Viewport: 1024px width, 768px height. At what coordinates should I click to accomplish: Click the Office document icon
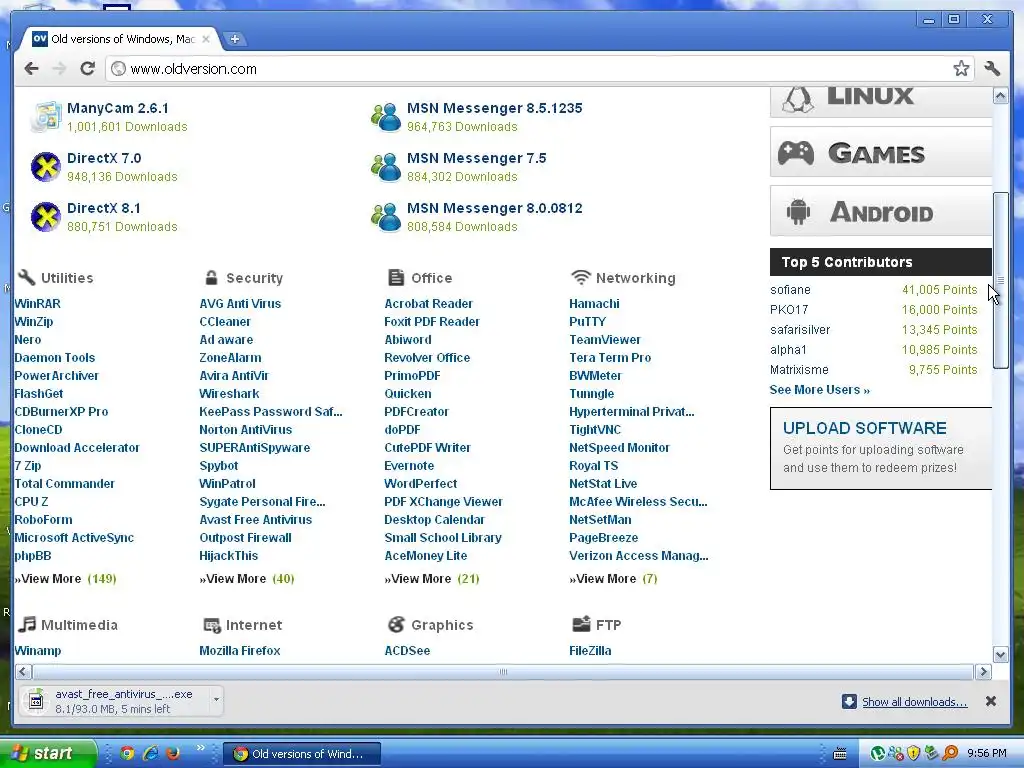[396, 278]
